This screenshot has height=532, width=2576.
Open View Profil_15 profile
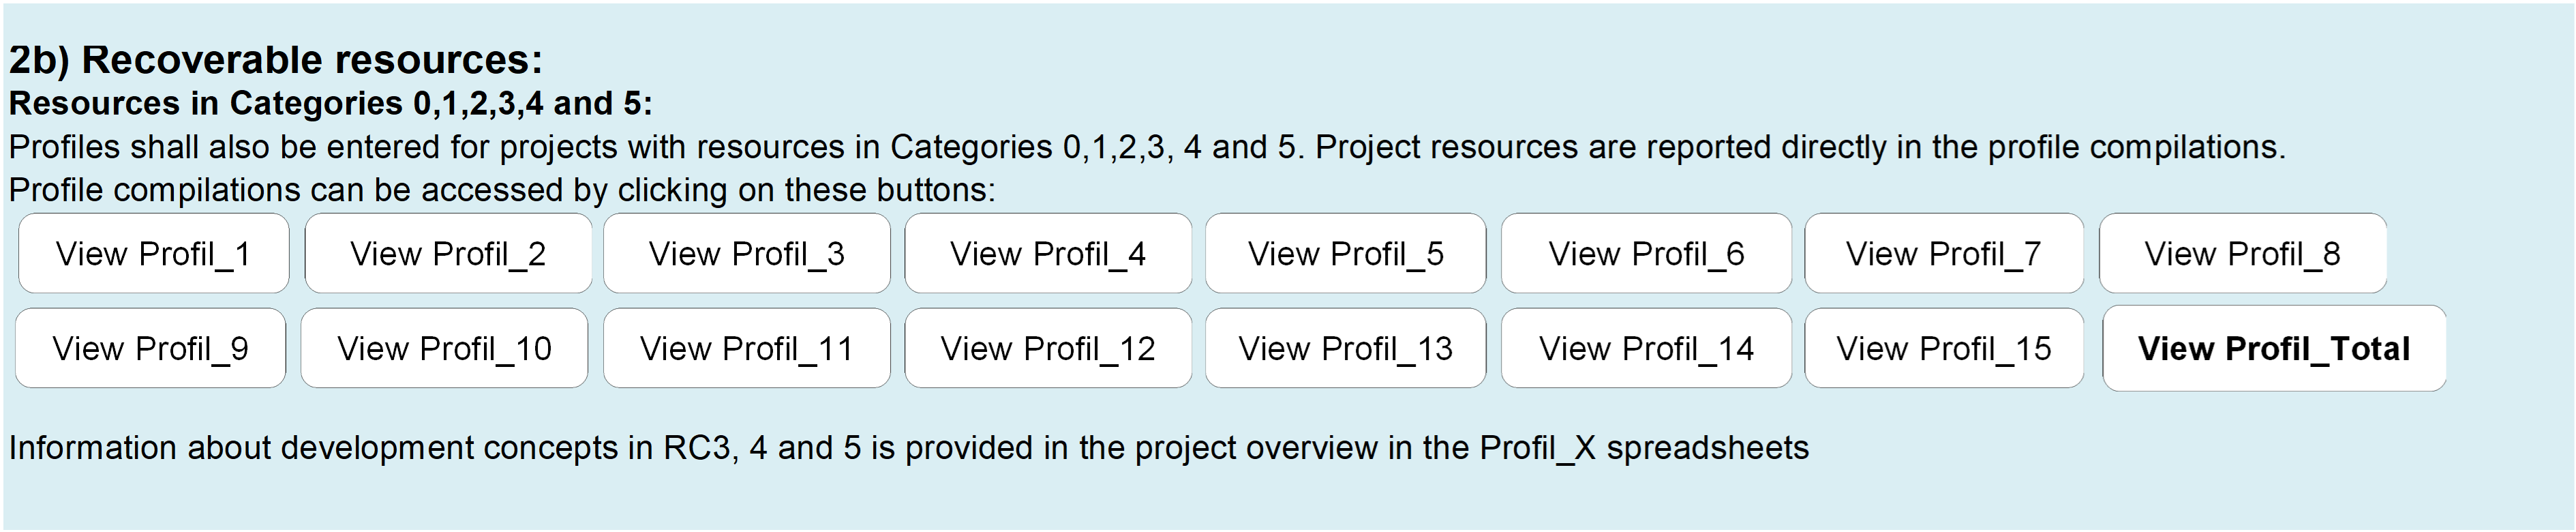[x=1944, y=348]
